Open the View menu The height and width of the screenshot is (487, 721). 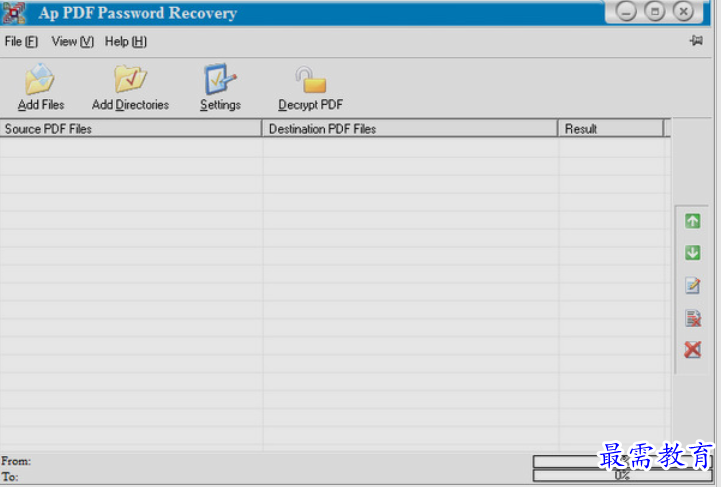[x=73, y=41]
